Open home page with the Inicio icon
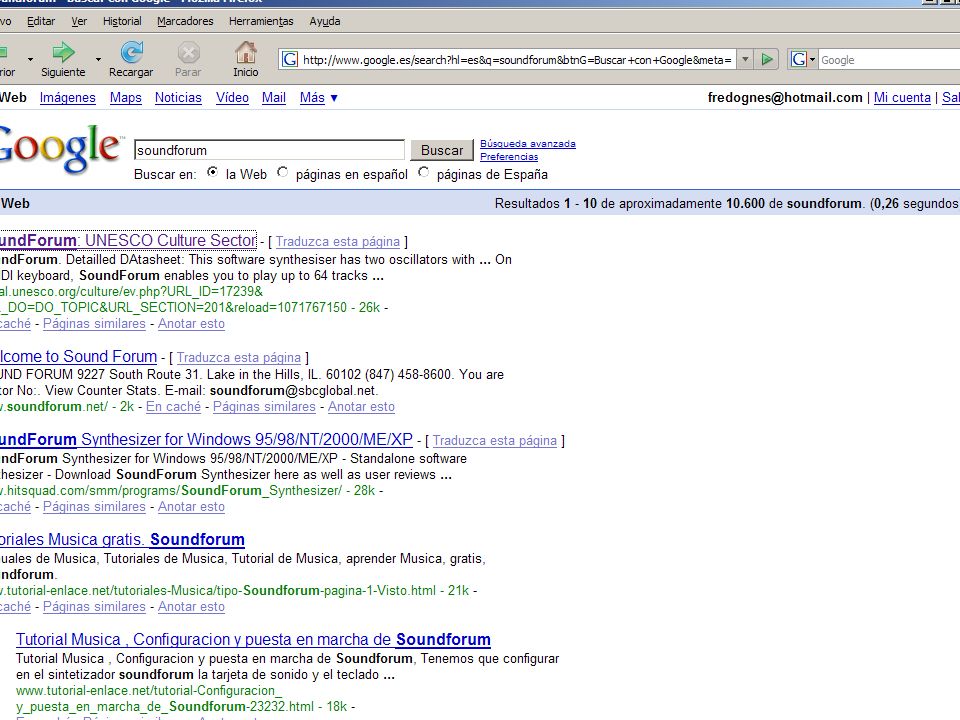The height and width of the screenshot is (720, 960). pyautogui.click(x=246, y=59)
